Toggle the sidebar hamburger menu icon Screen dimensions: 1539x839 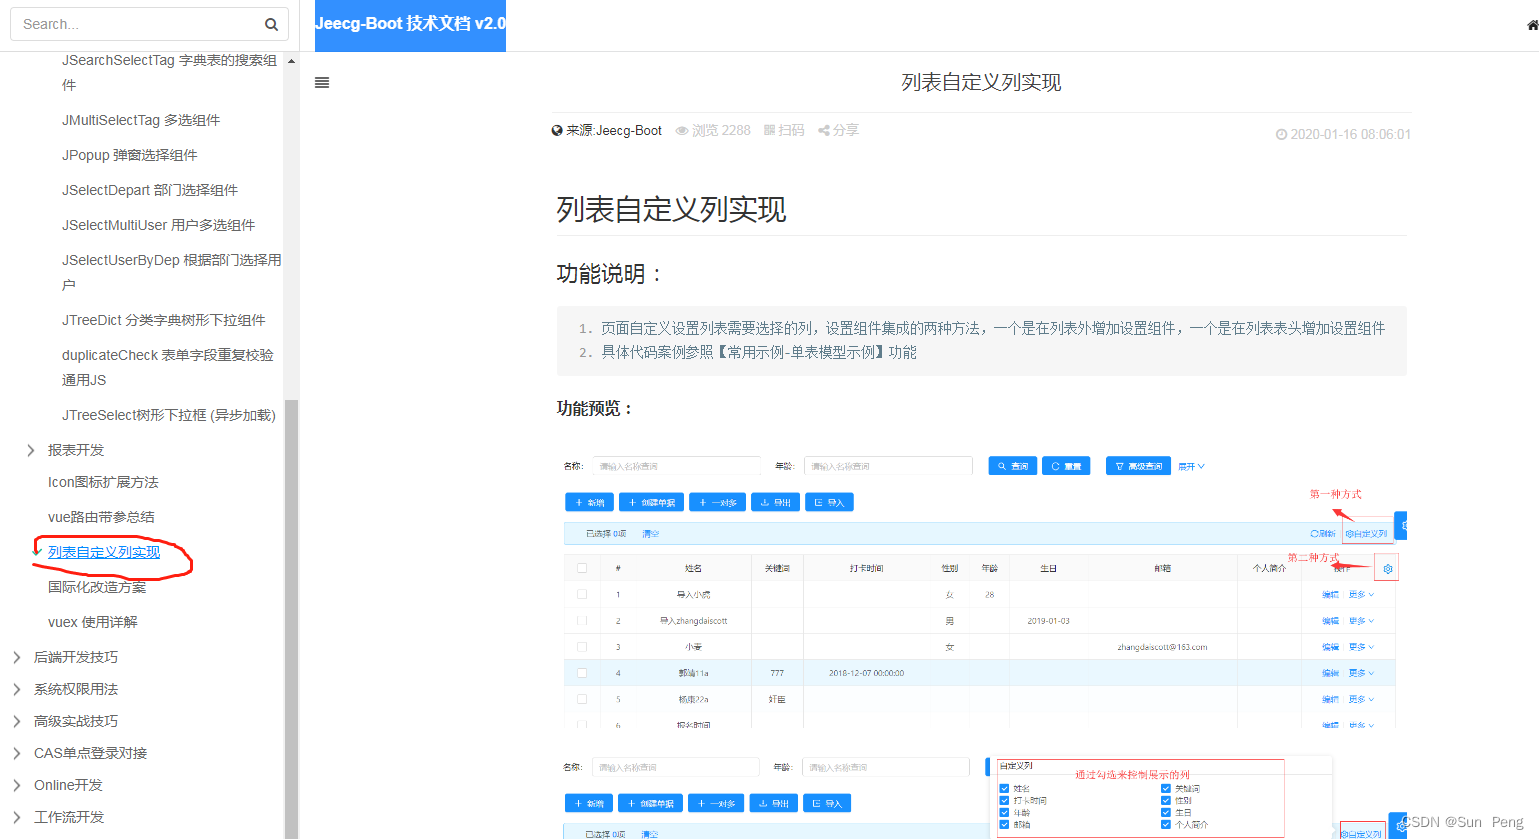pos(322,83)
